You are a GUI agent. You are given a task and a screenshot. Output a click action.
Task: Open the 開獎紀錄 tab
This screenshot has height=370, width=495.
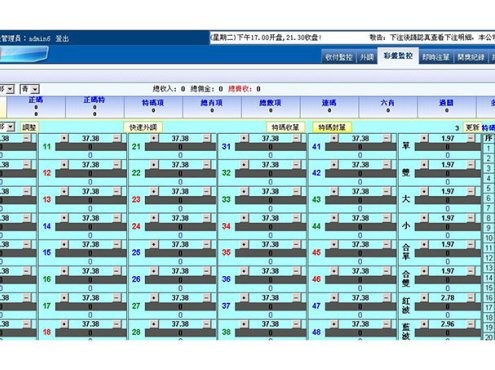tap(471, 57)
